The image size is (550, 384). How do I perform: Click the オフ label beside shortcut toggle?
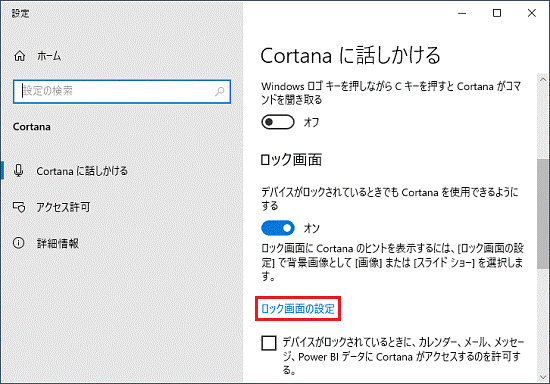[x=311, y=122]
